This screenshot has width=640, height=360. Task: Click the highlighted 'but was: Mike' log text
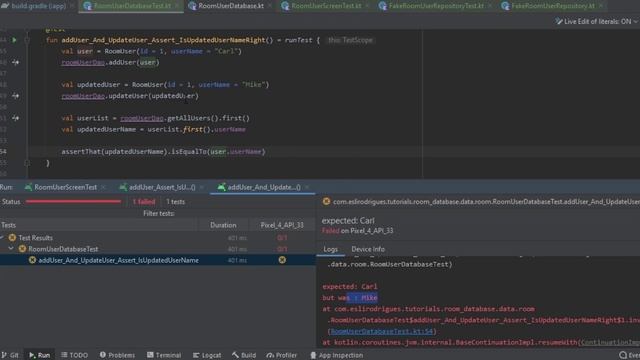(x=350, y=298)
